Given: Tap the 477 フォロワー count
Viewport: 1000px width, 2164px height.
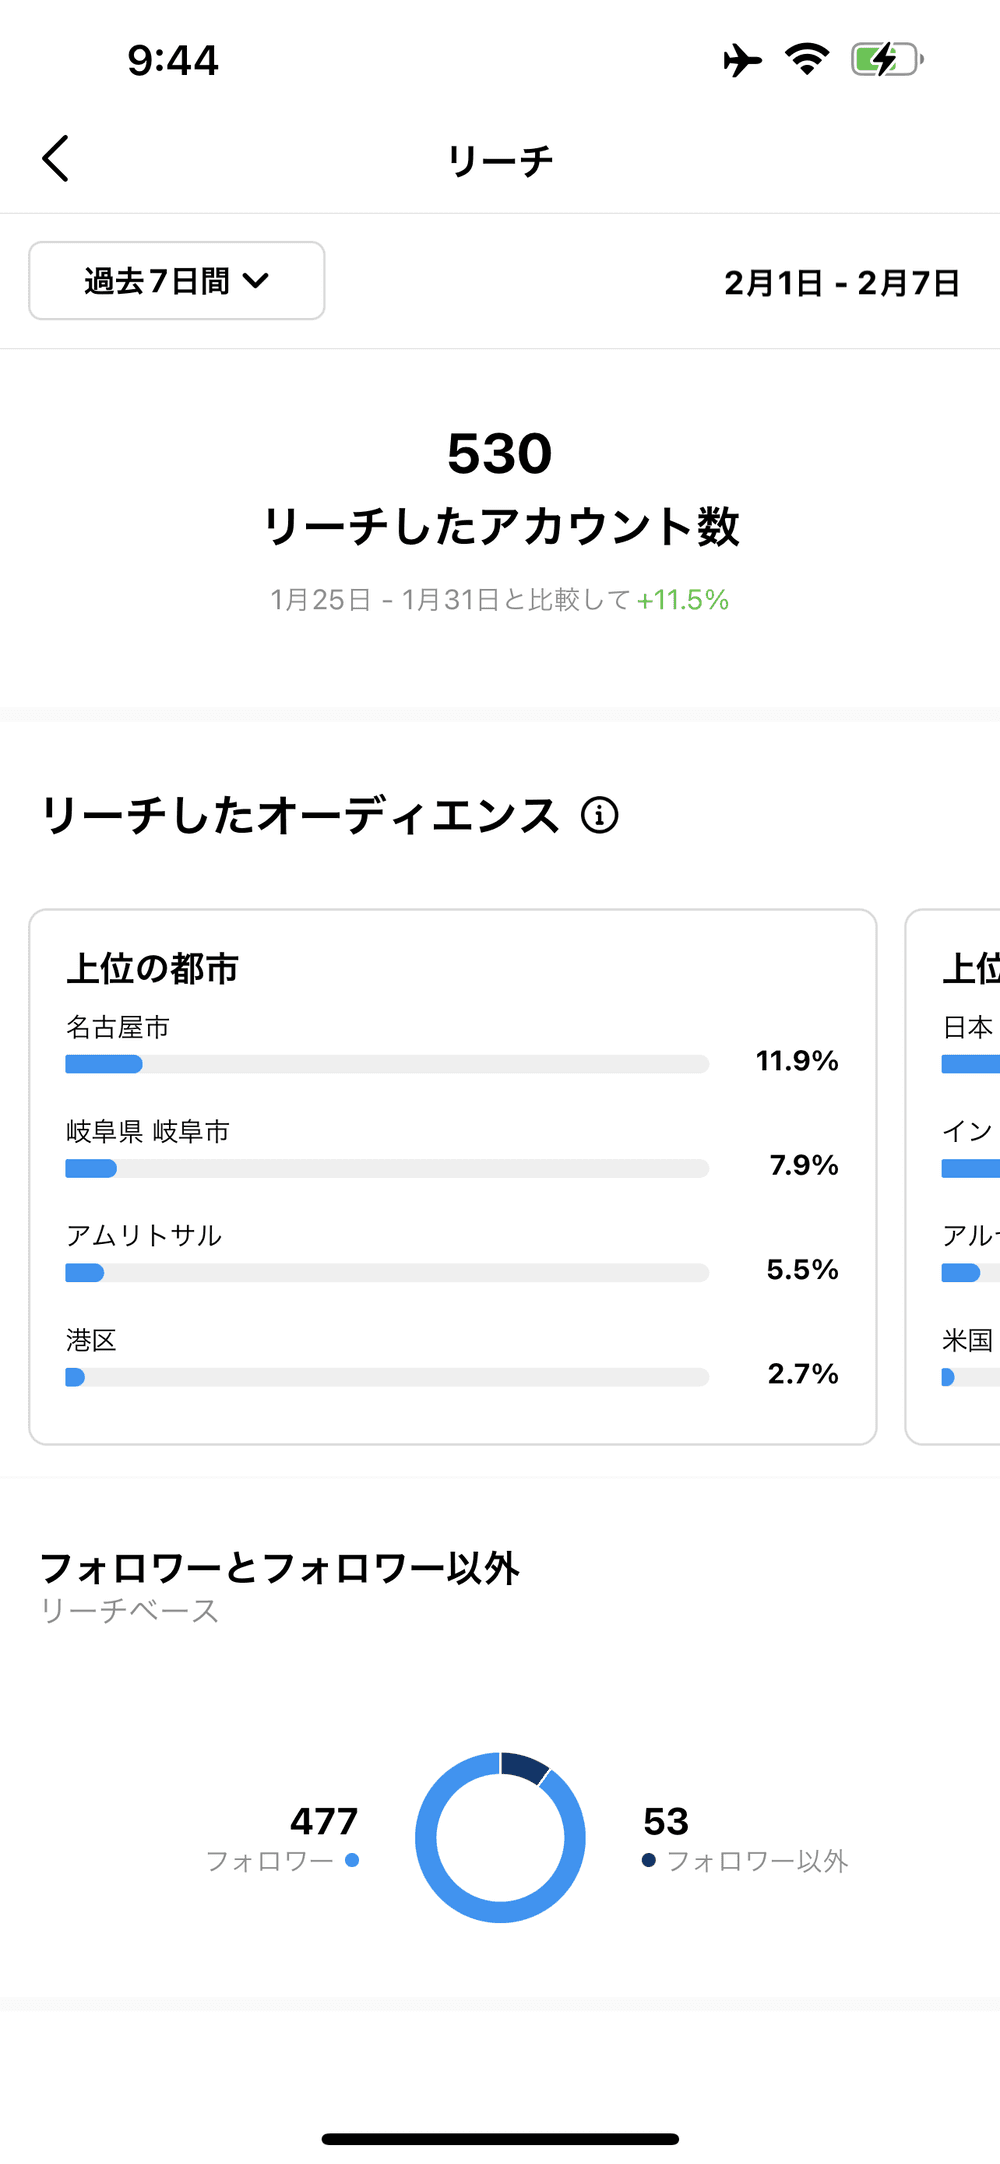Looking at the screenshot, I should (324, 1821).
